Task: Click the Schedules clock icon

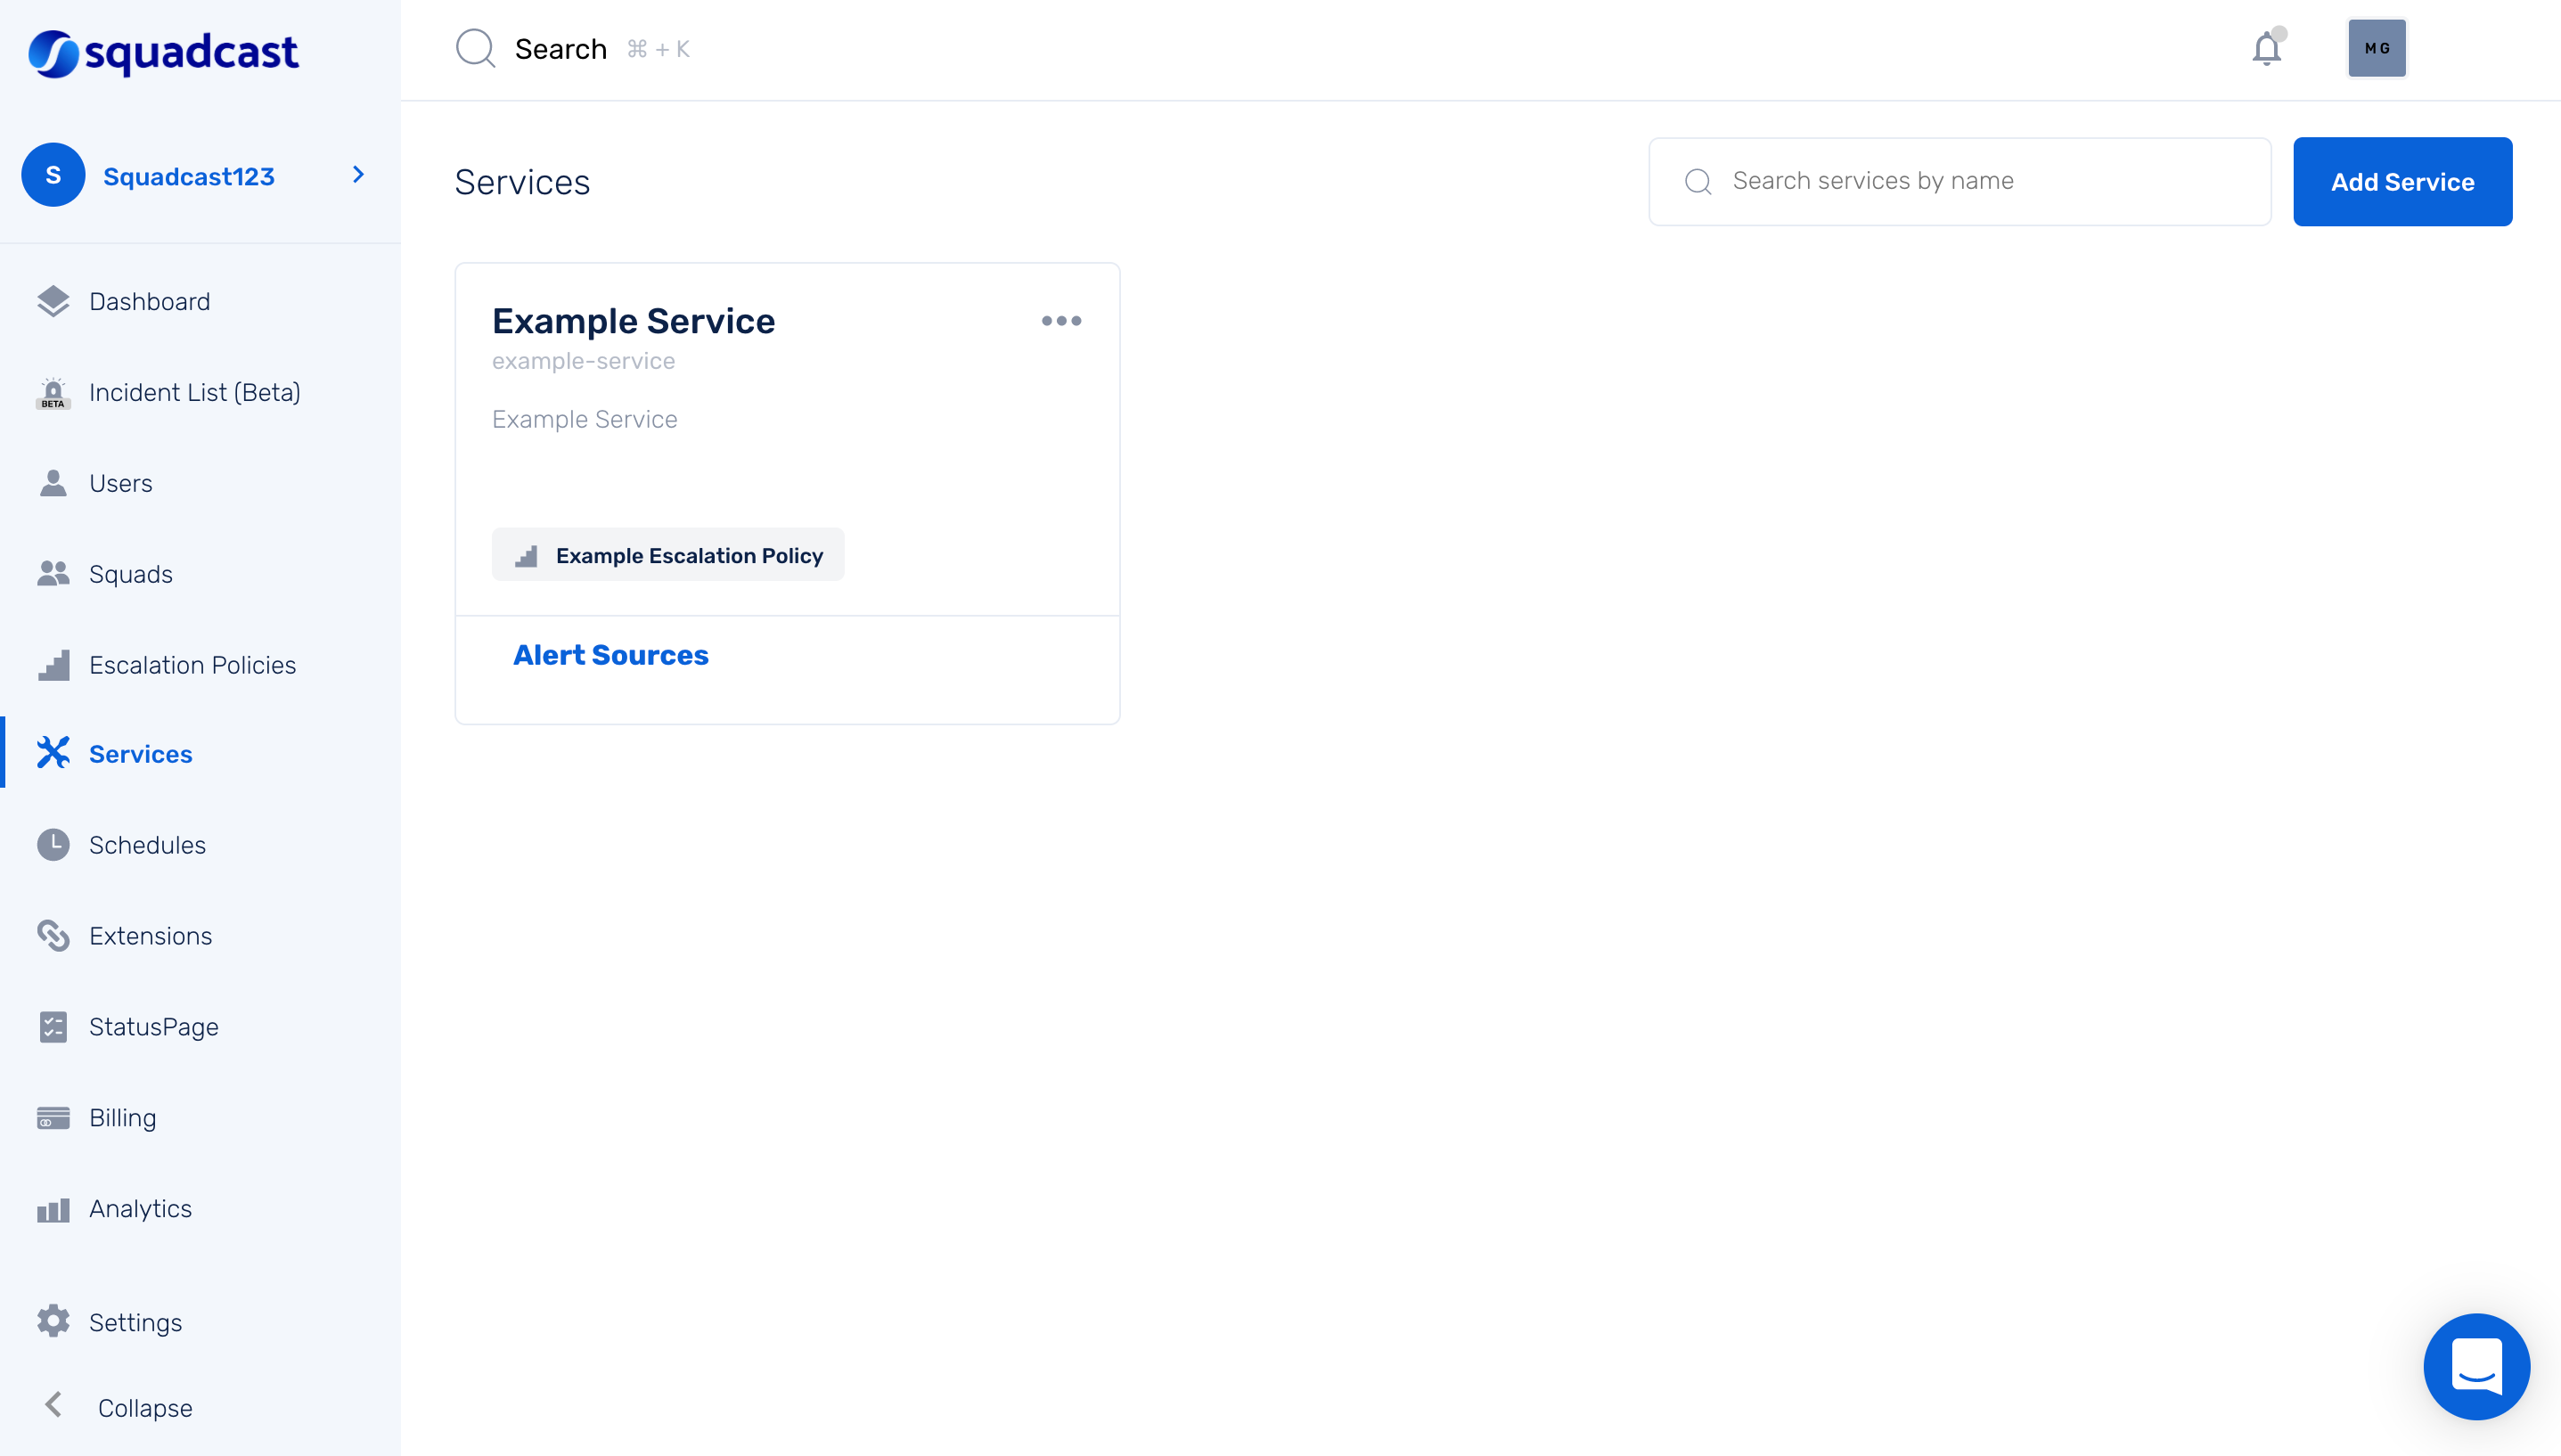Action: coord(53,845)
